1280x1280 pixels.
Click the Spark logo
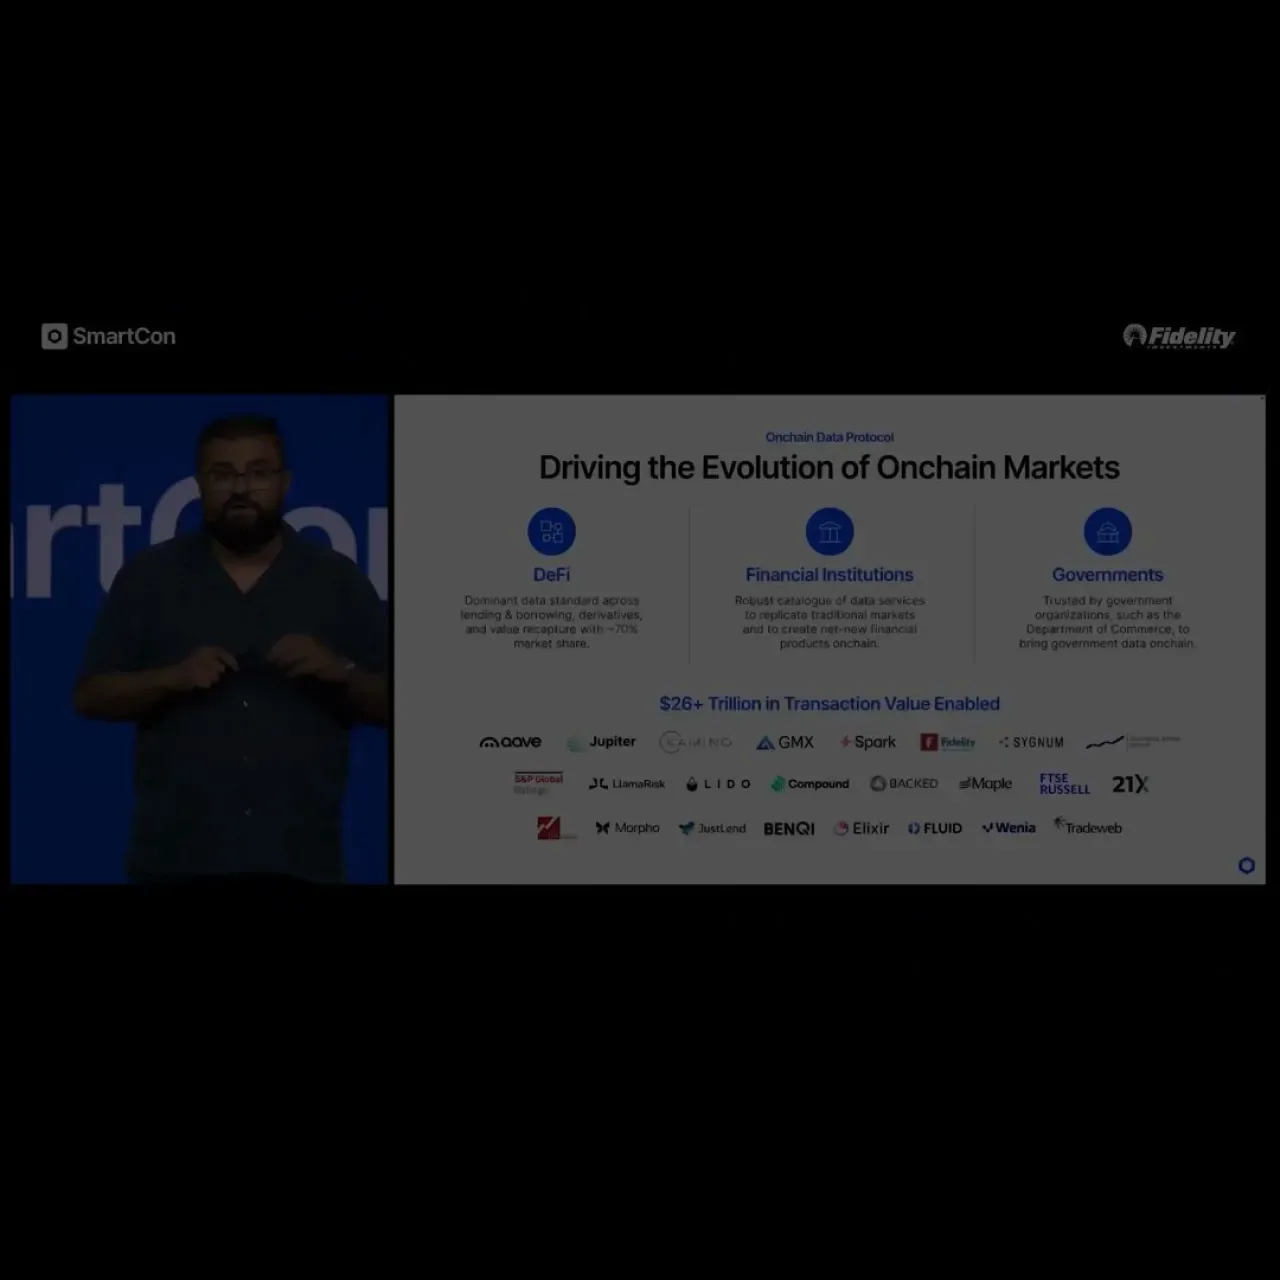tap(867, 742)
